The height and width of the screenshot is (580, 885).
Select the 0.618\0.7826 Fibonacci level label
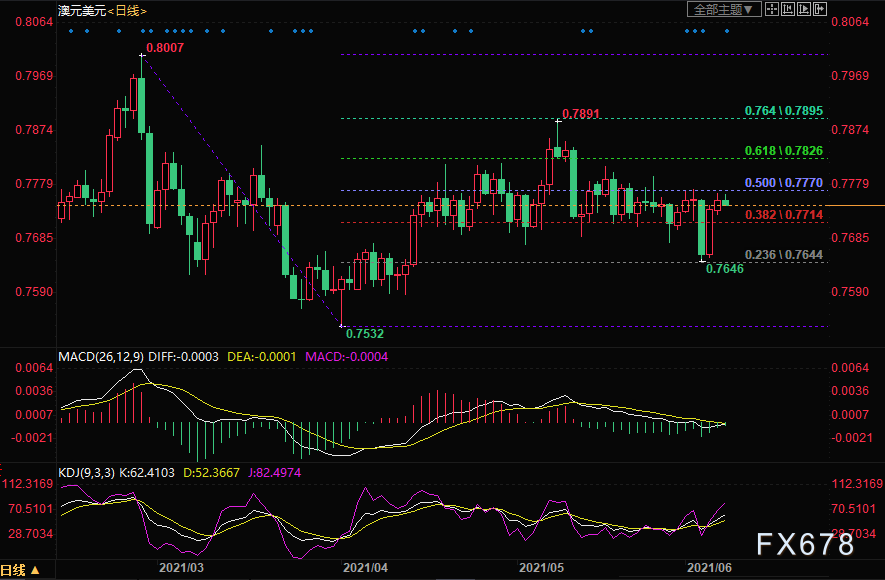click(784, 151)
